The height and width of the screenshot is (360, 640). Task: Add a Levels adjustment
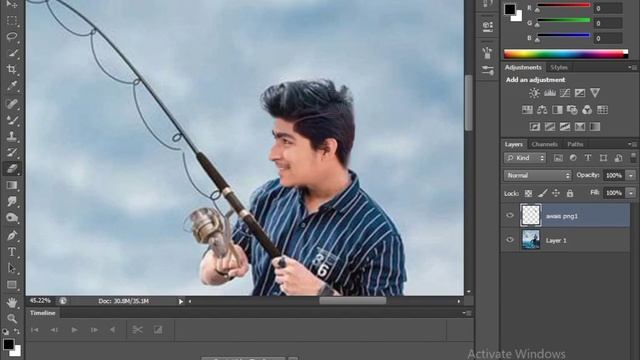point(550,93)
